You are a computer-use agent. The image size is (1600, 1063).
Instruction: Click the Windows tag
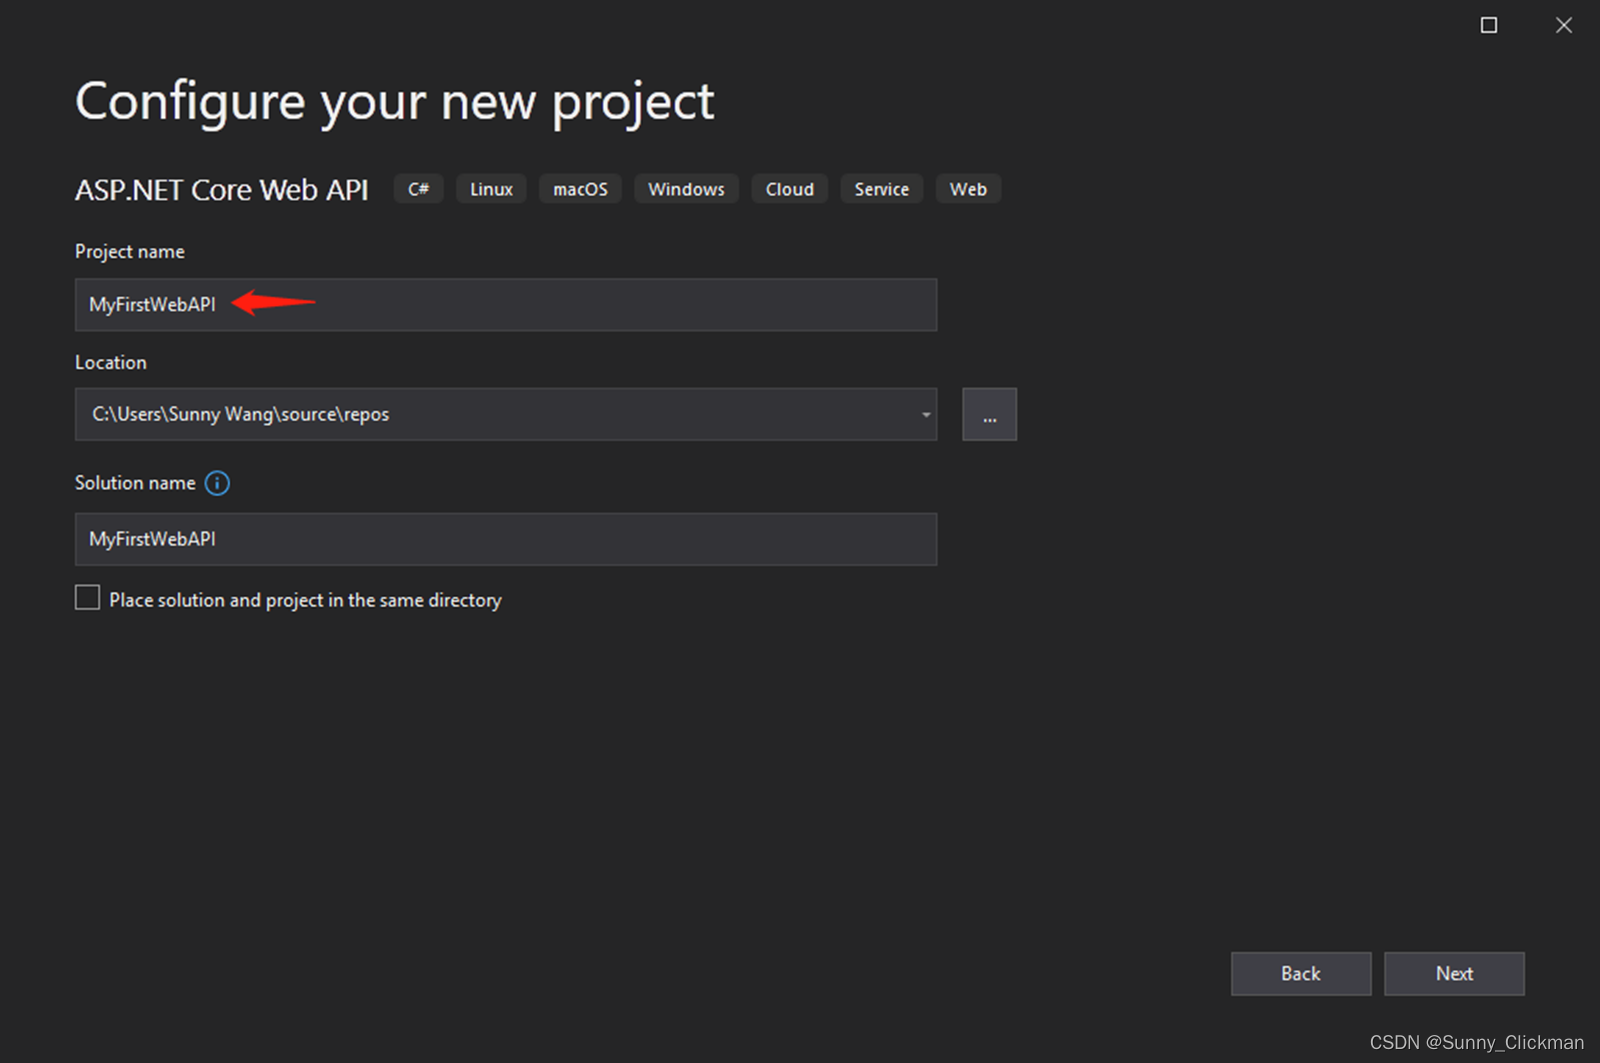(x=686, y=189)
